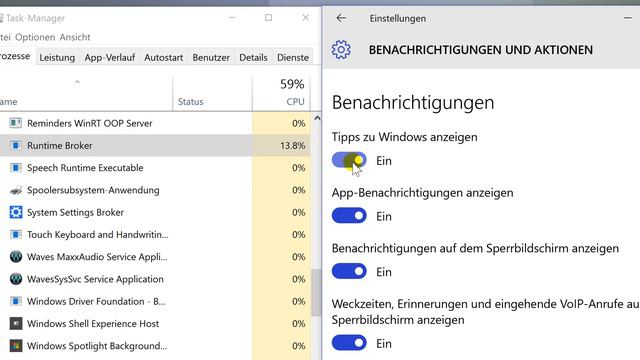Switch to the Dienste tab

293,58
